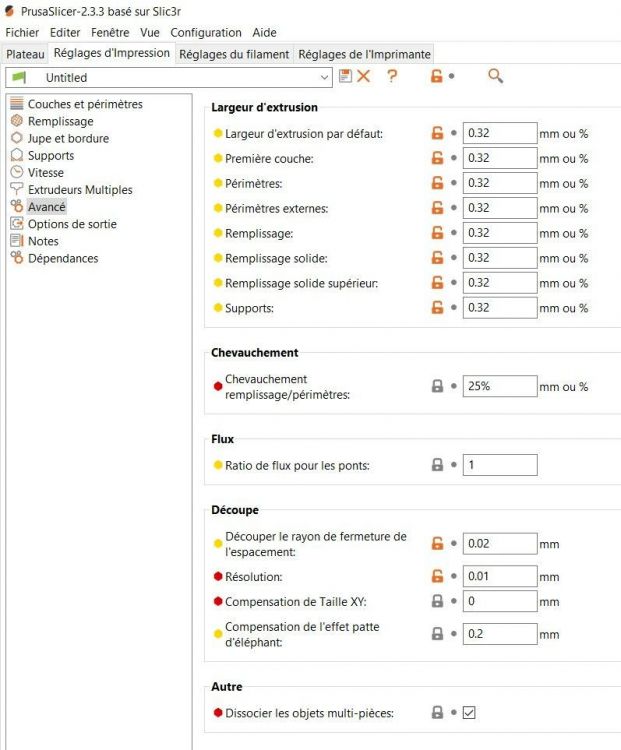Click the Première couche width field
This screenshot has width=621, height=750.
pyautogui.click(x=500, y=158)
